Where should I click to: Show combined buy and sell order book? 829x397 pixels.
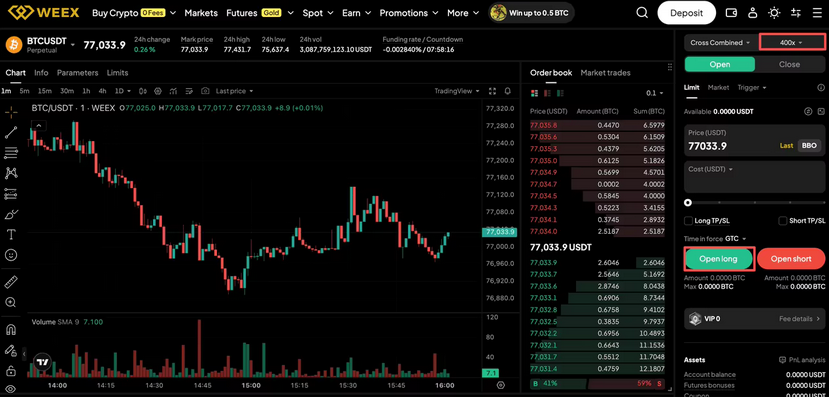[534, 93]
